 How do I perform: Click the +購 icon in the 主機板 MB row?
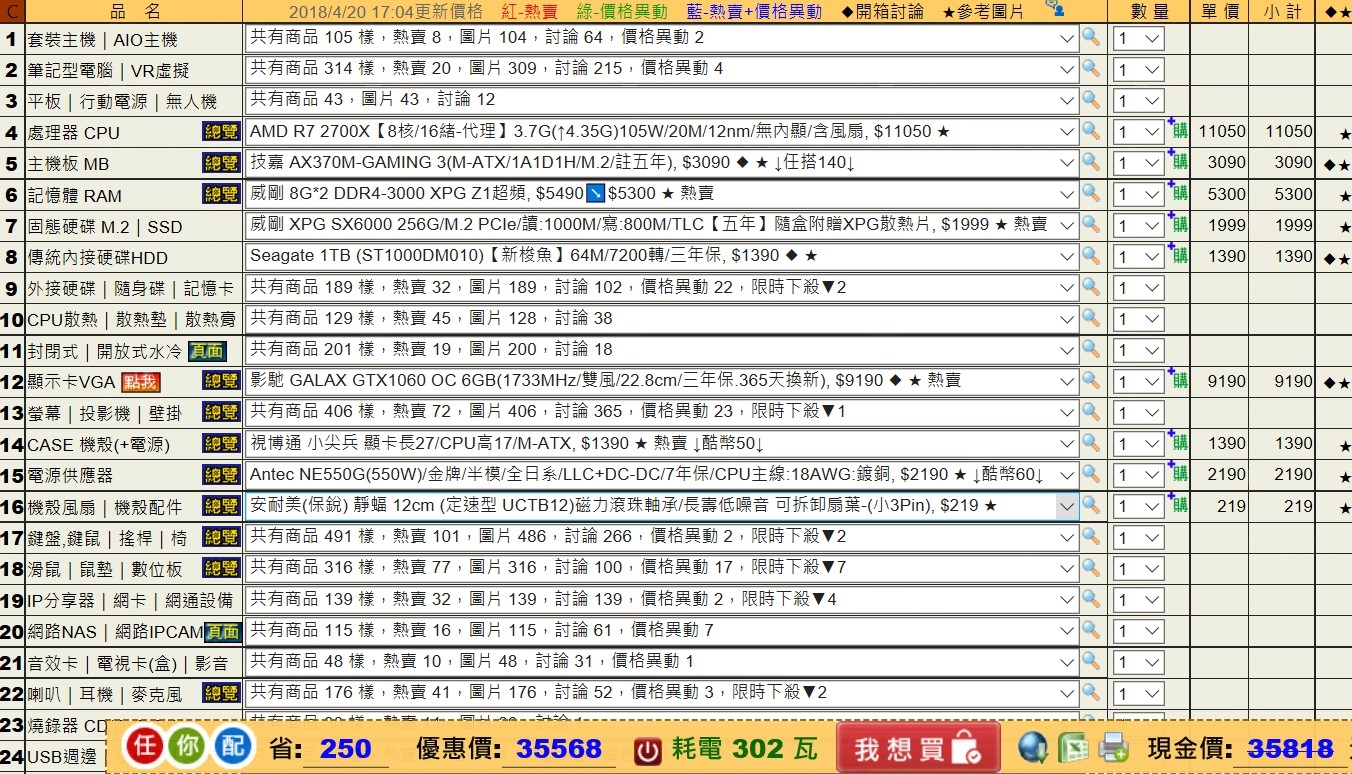tap(1178, 161)
